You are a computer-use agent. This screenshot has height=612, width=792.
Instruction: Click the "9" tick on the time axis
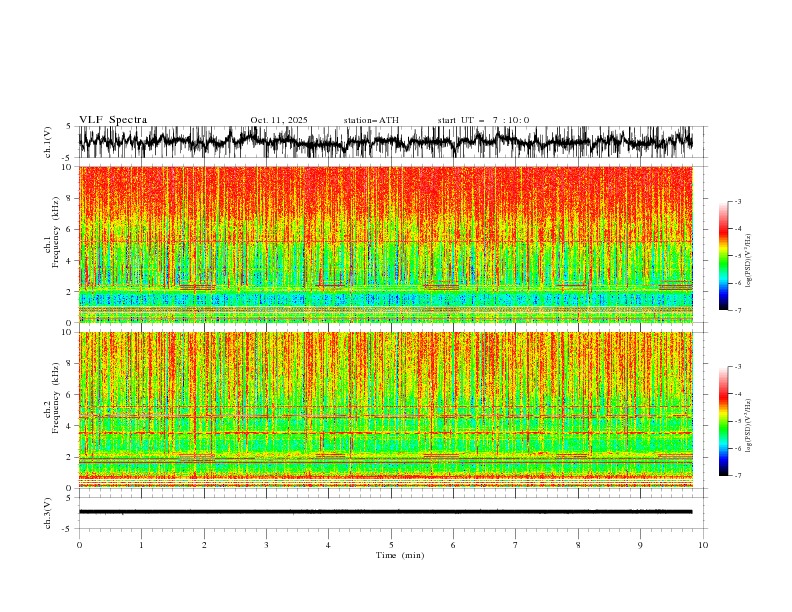click(x=640, y=545)
